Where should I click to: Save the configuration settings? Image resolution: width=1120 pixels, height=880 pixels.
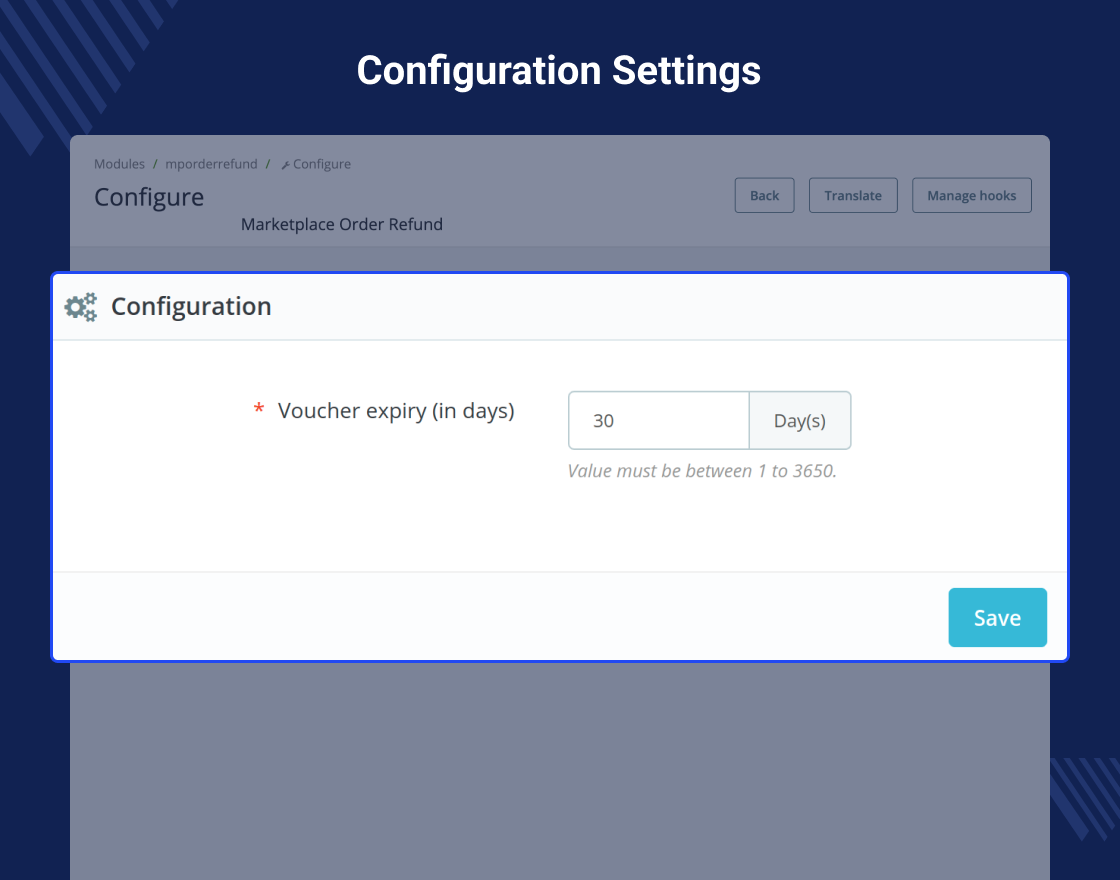pyautogui.click(x=997, y=617)
